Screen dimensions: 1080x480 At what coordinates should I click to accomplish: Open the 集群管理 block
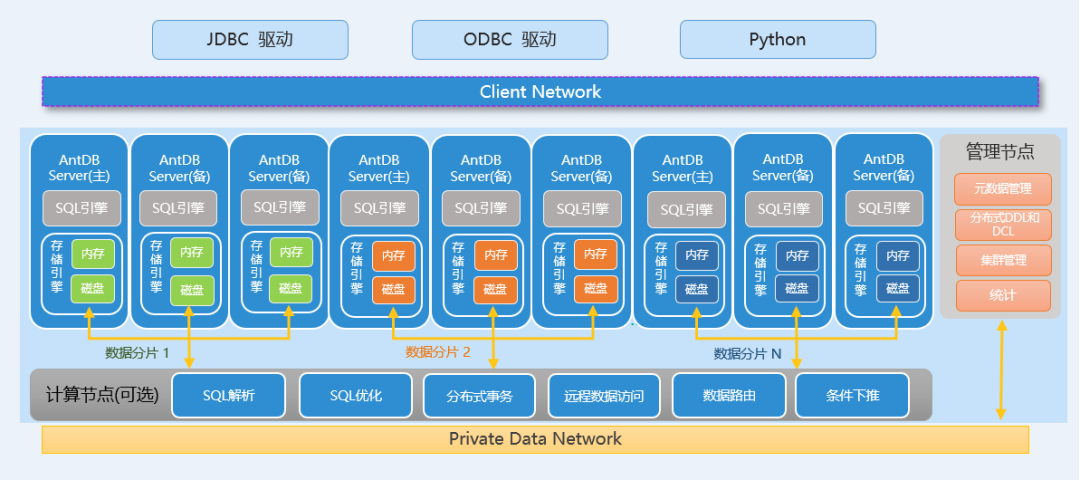tap(1003, 260)
